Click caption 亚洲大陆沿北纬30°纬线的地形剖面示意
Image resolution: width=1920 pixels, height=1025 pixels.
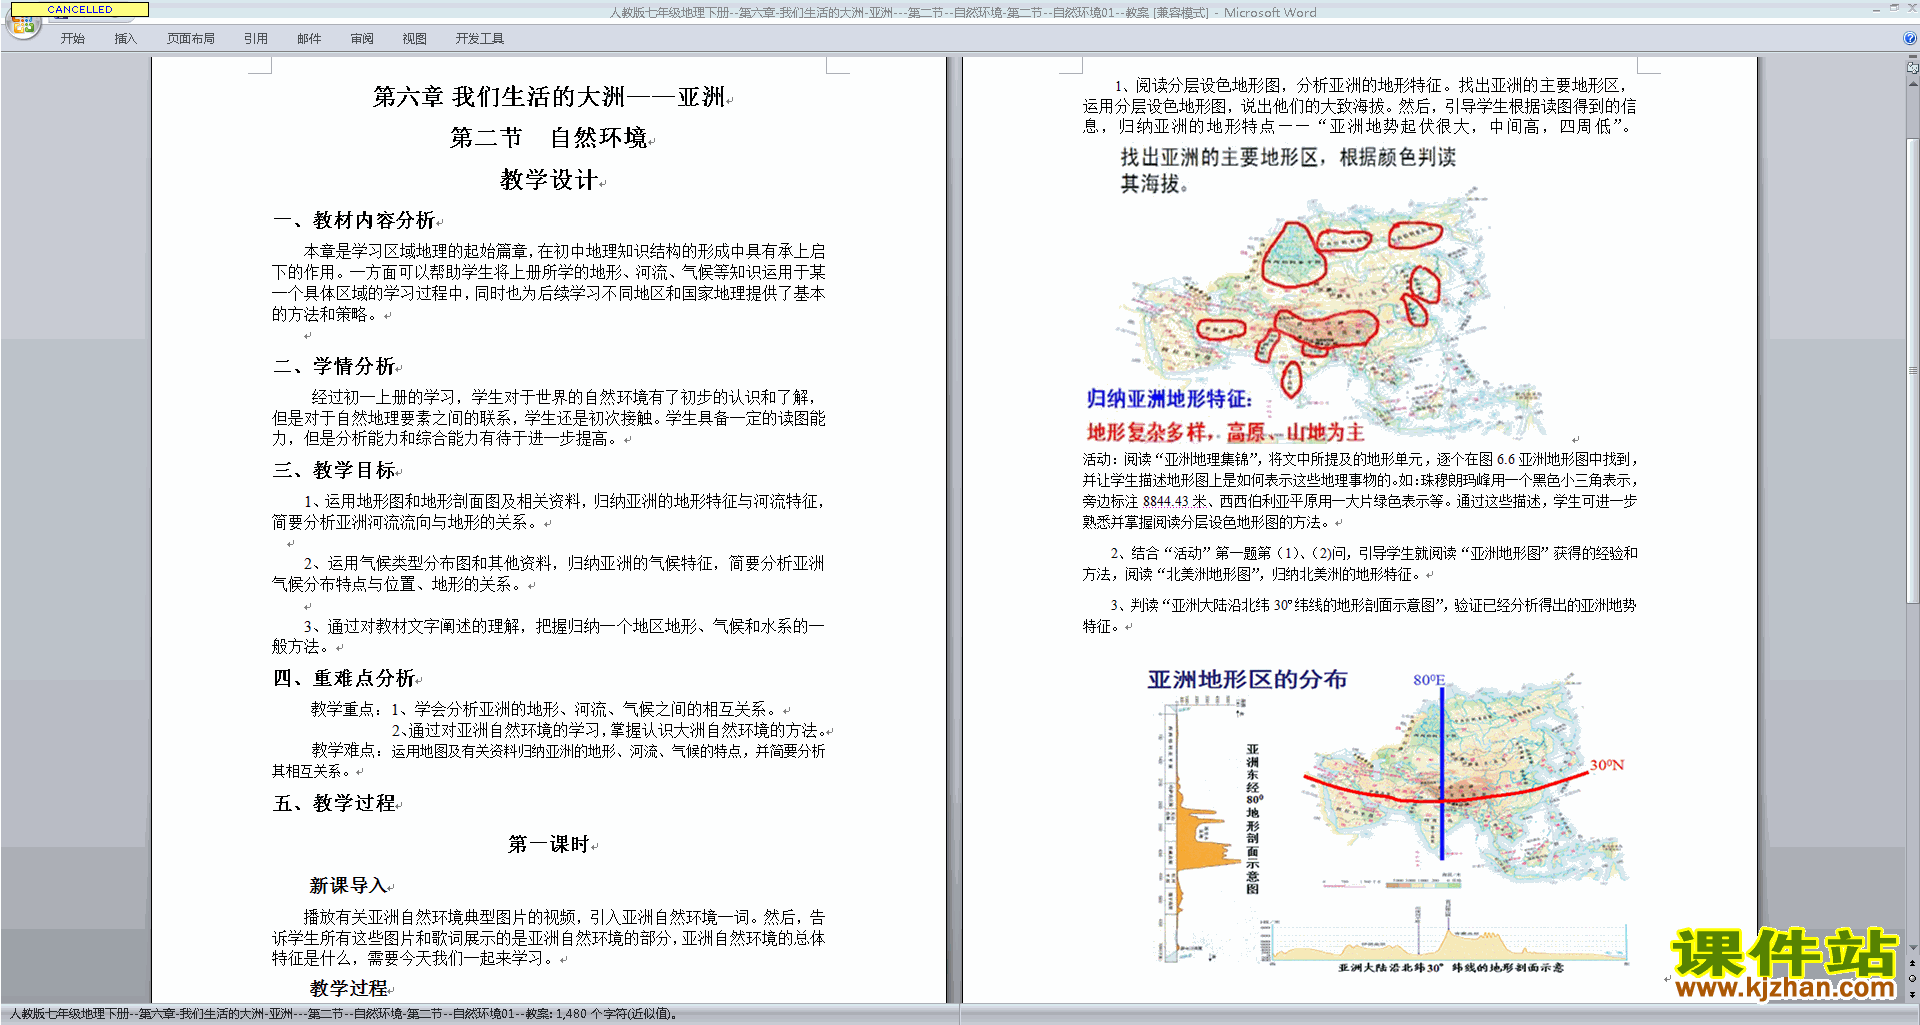(x=1451, y=967)
